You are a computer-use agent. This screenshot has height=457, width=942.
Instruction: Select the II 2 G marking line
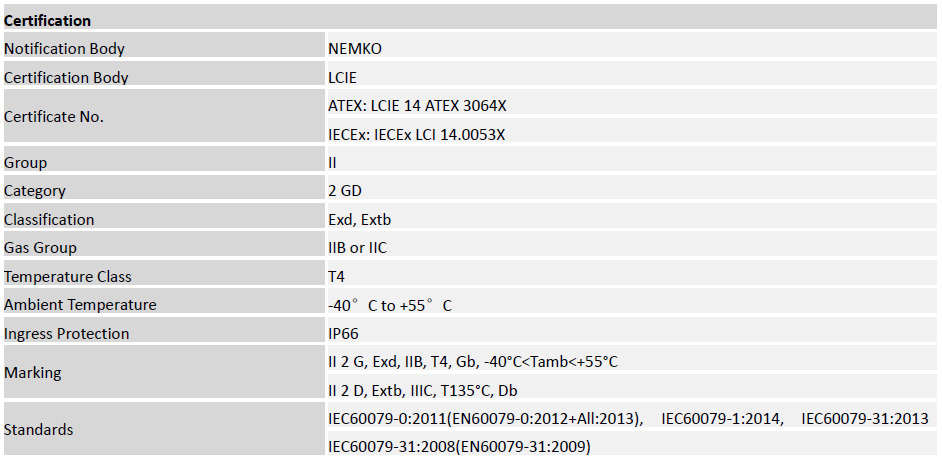[x=472, y=361]
